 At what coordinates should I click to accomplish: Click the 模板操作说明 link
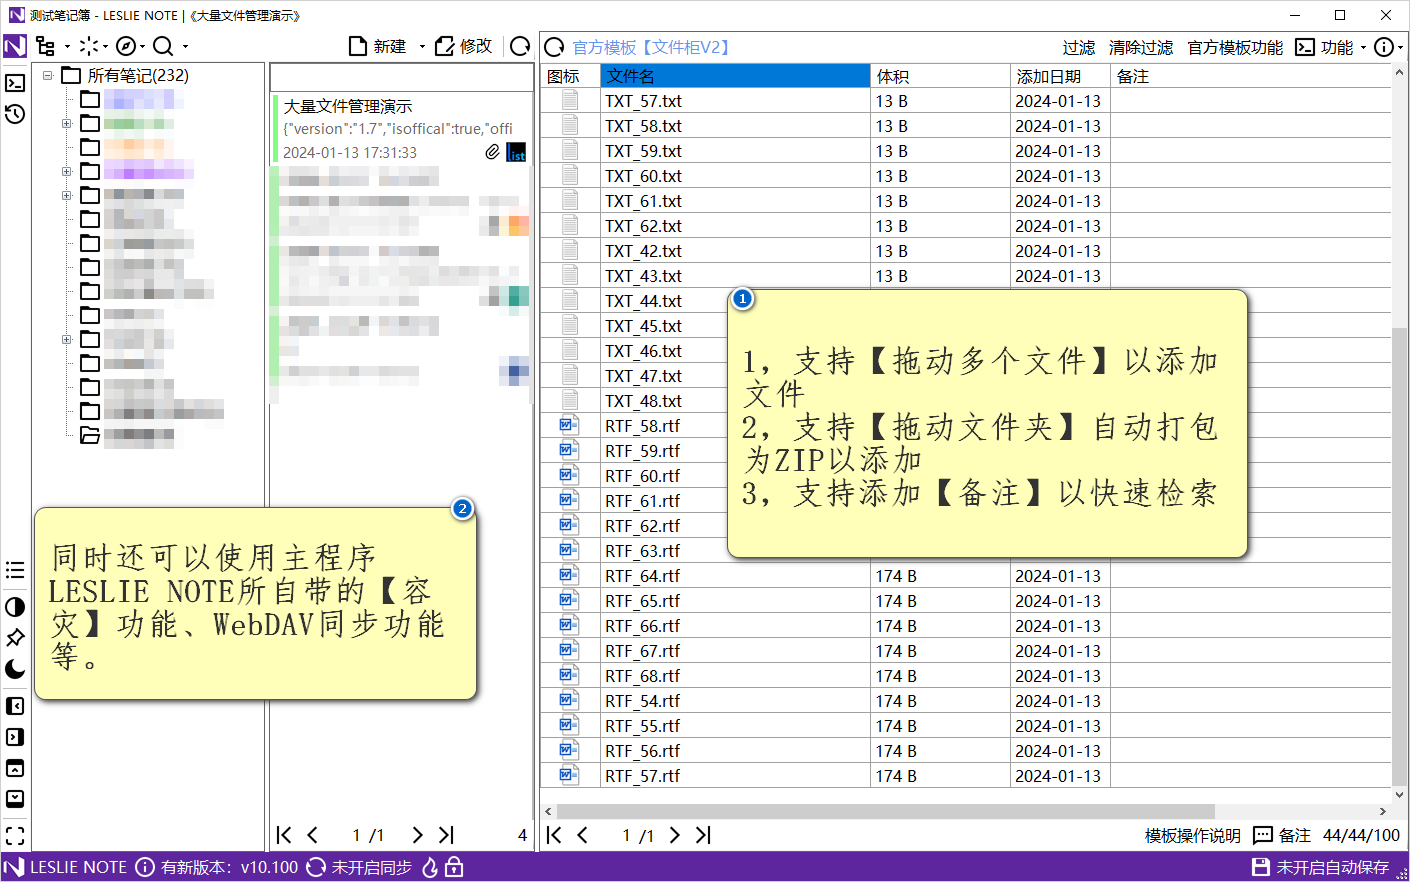[1192, 835]
